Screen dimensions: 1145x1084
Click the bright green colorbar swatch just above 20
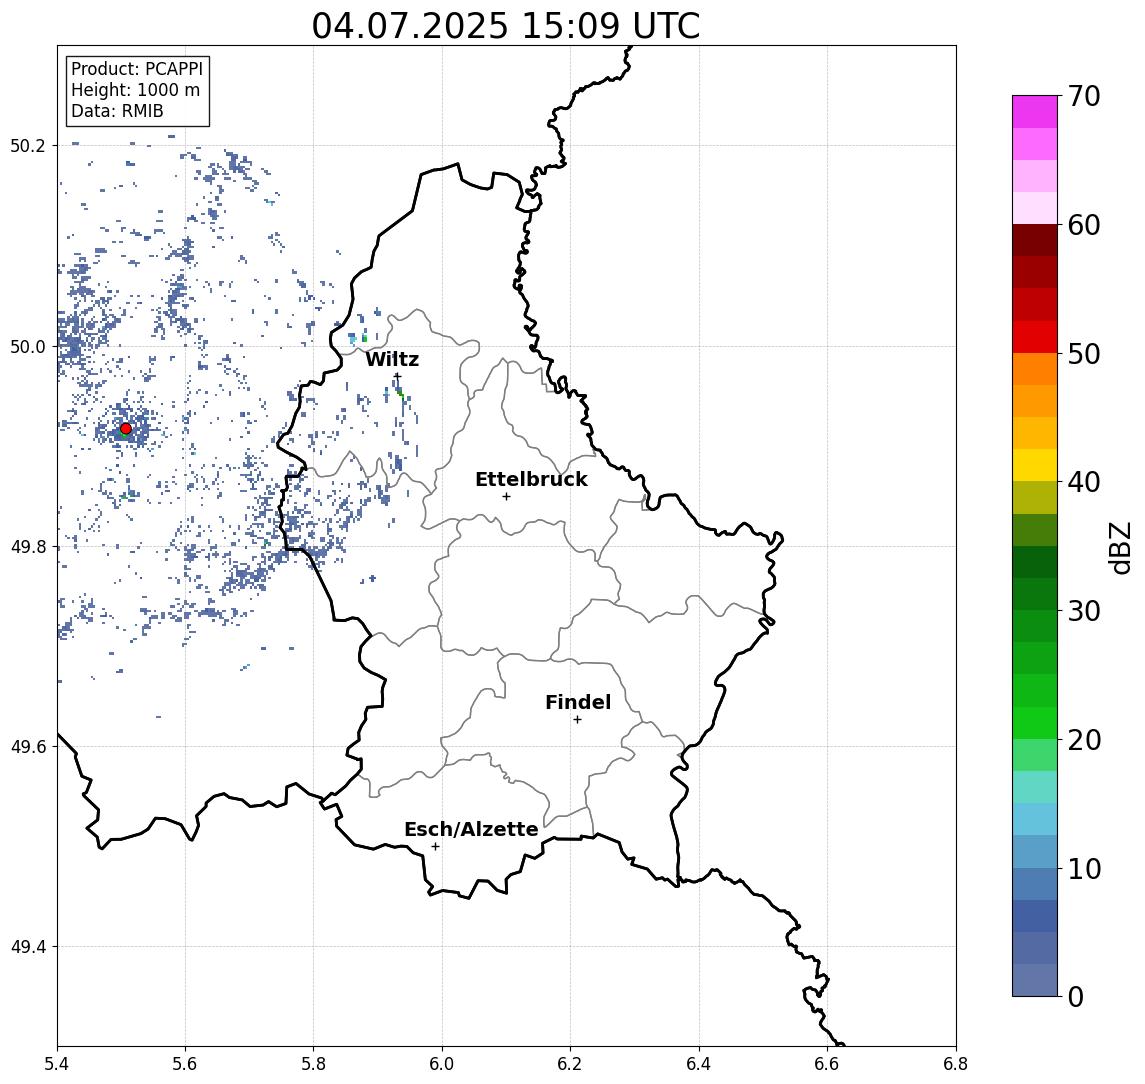click(x=1035, y=723)
